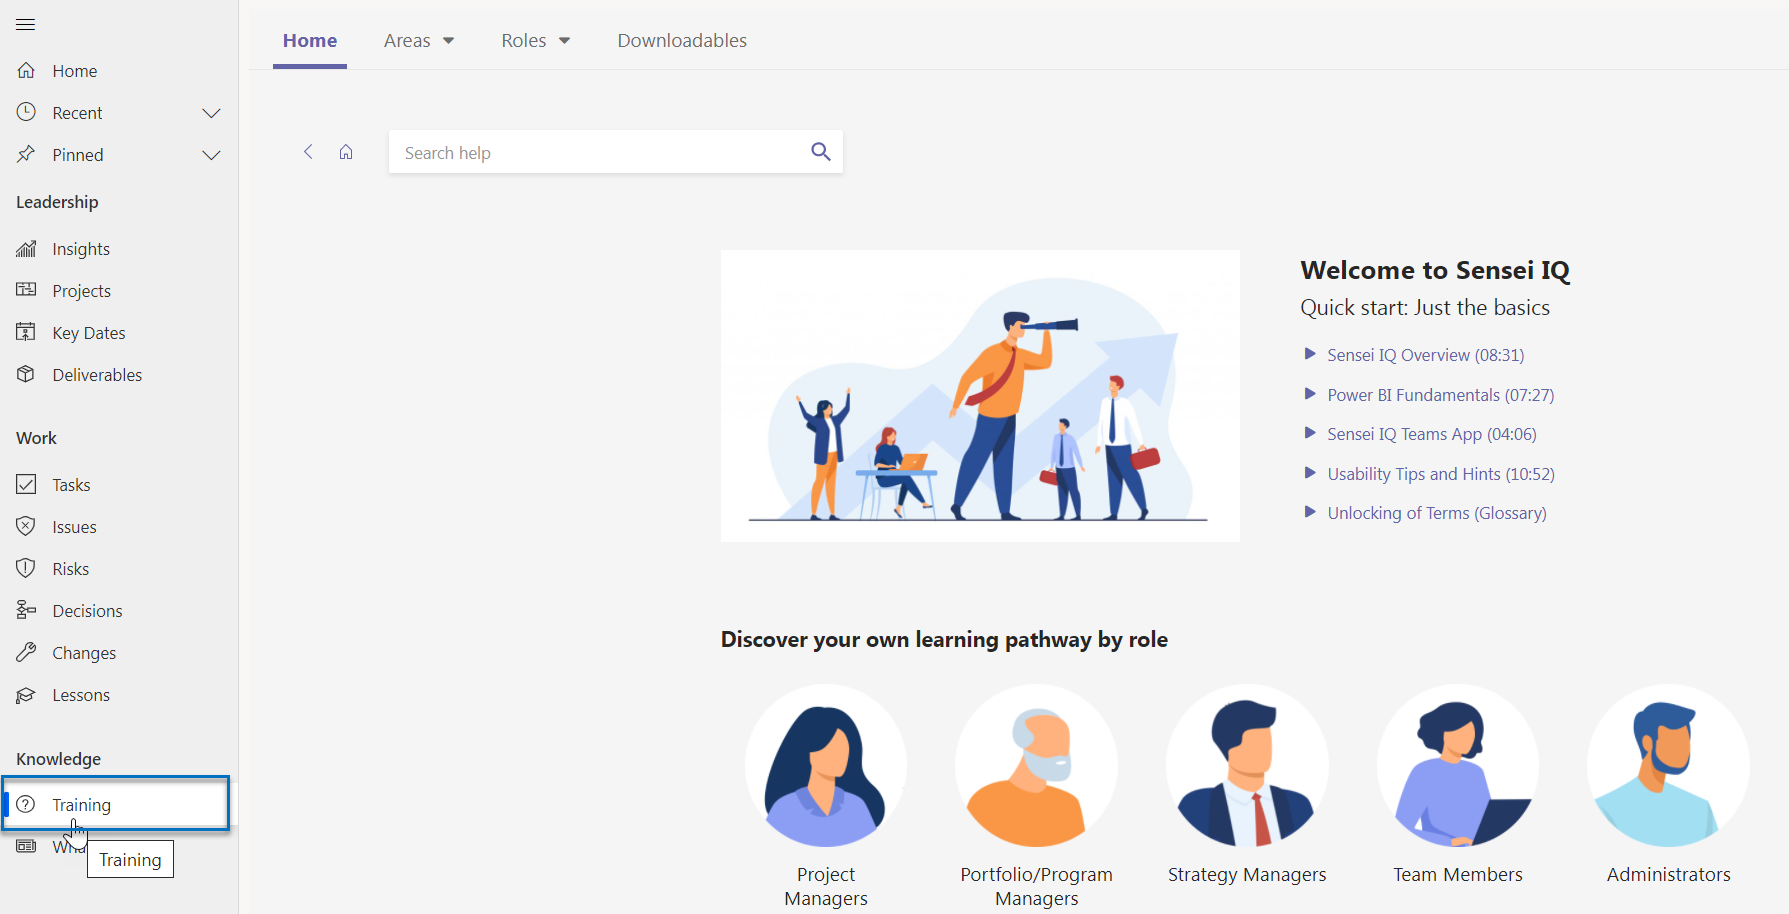Select the Strategy Managers role avatar
1789x914 pixels.
click(1247, 765)
